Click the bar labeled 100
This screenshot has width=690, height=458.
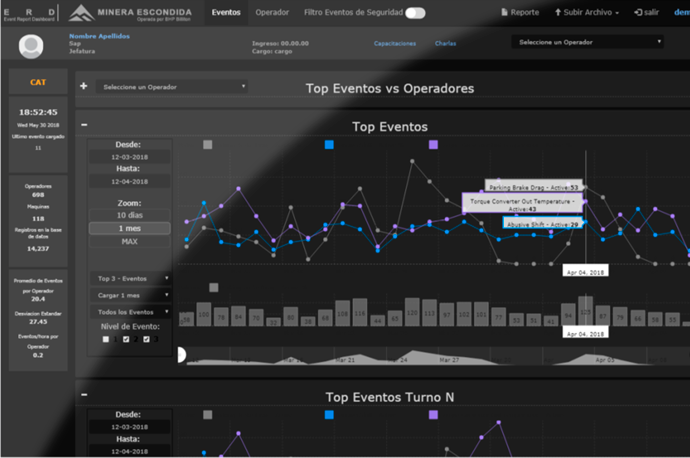click(203, 314)
